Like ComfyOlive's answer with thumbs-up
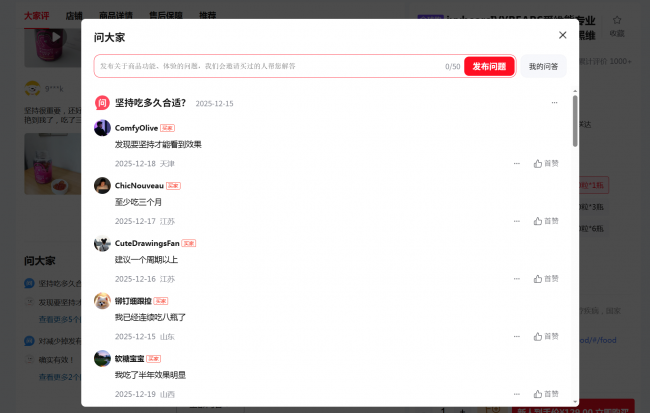Viewport: 650px width, 413px height. [x=546, y=163]
